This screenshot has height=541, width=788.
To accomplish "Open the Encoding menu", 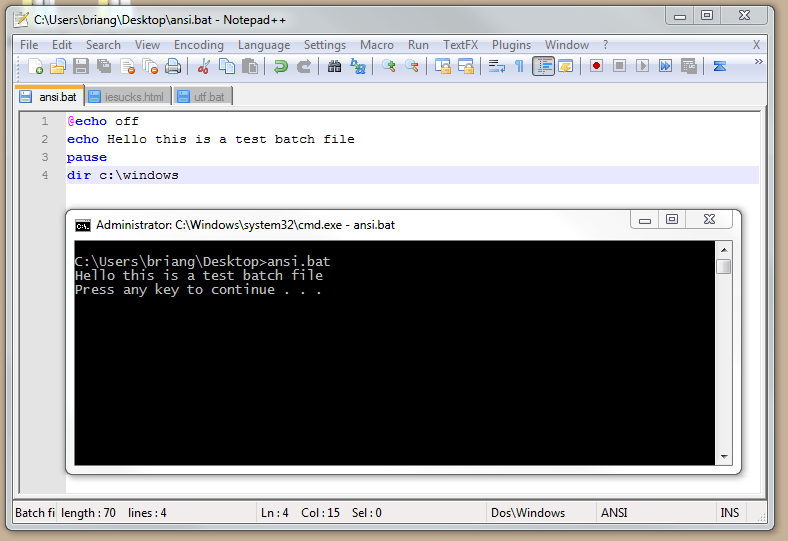I will (x=198, y=45).
